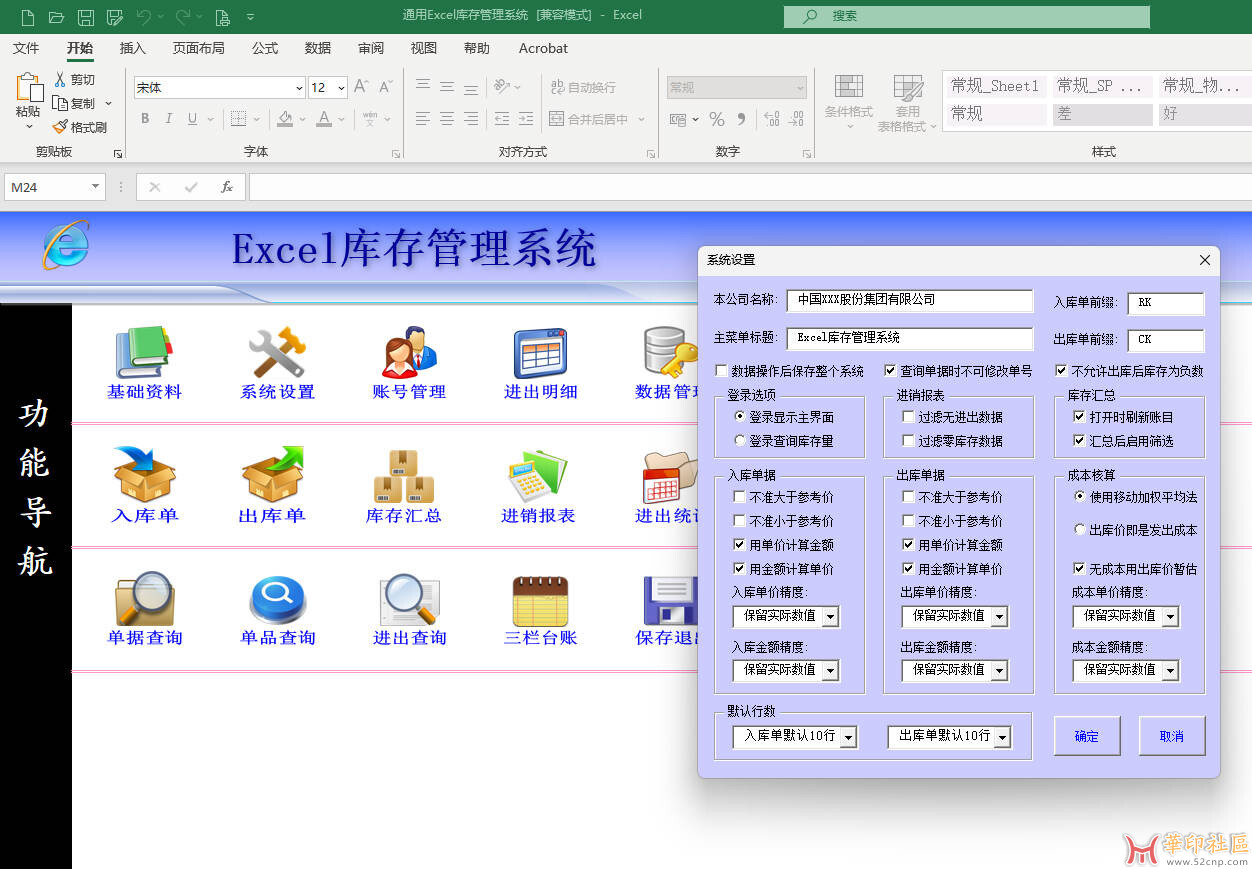Click the new file icon in title bar
The width and height of the screenshot is (1252, 869).
[x=28, y=17]
